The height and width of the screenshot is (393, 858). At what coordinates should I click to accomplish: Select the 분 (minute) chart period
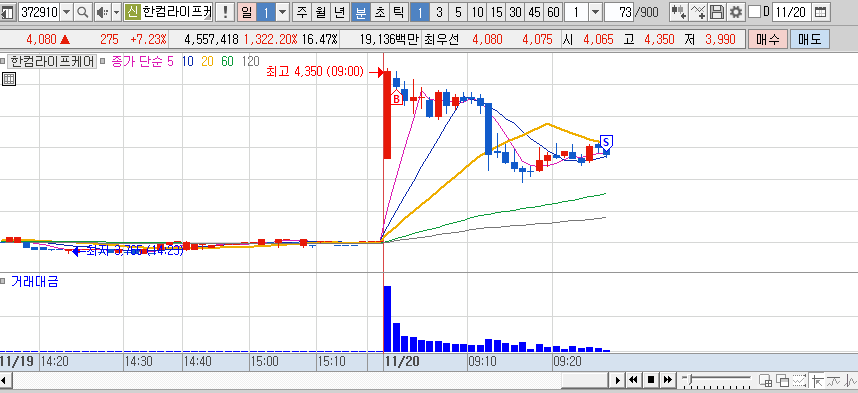pos(360,11)
